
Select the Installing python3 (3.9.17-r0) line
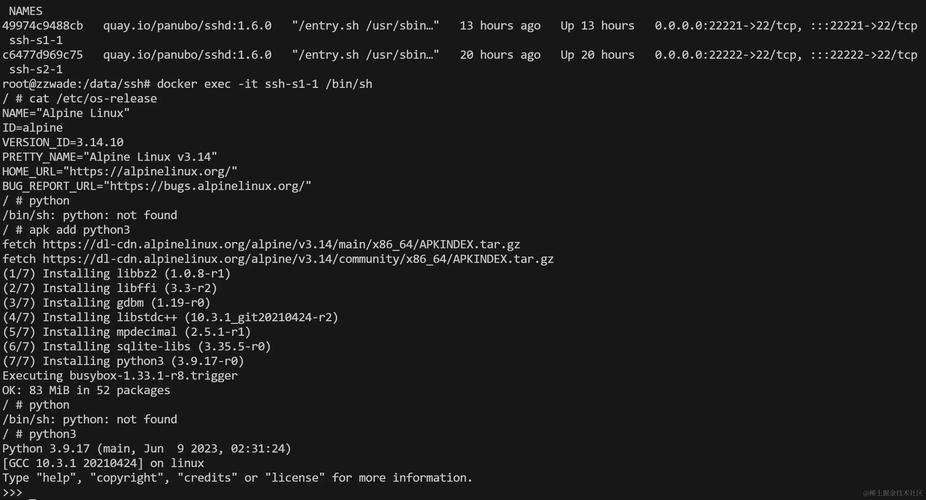[x=123, y=361]
